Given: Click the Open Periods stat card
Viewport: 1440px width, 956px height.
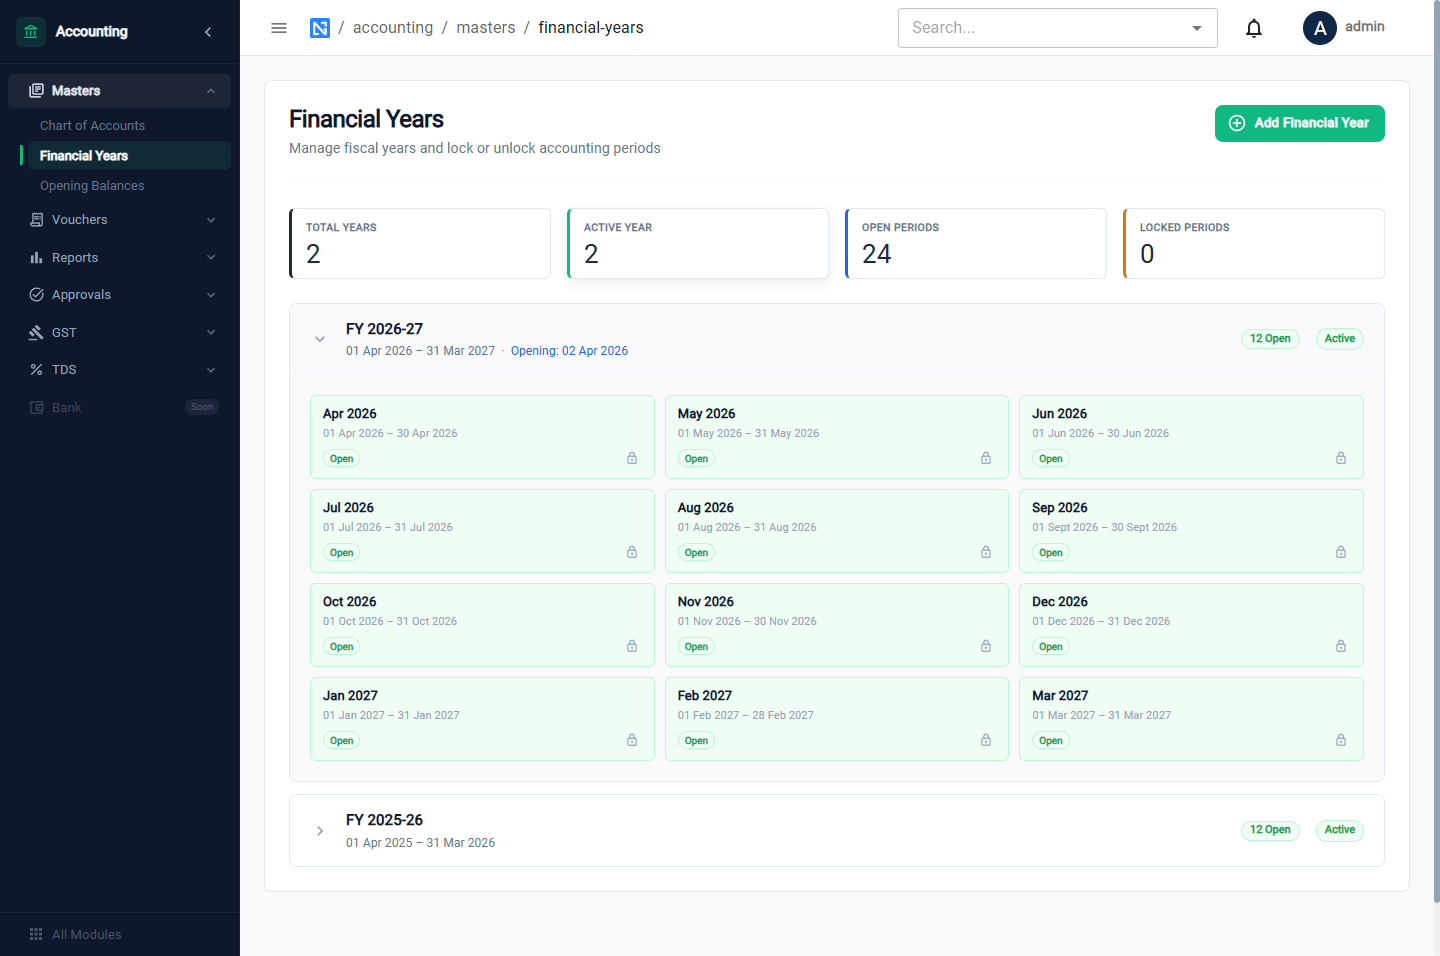Looking at the screenshot, I should pyautogui.click(x=976, y=243).
